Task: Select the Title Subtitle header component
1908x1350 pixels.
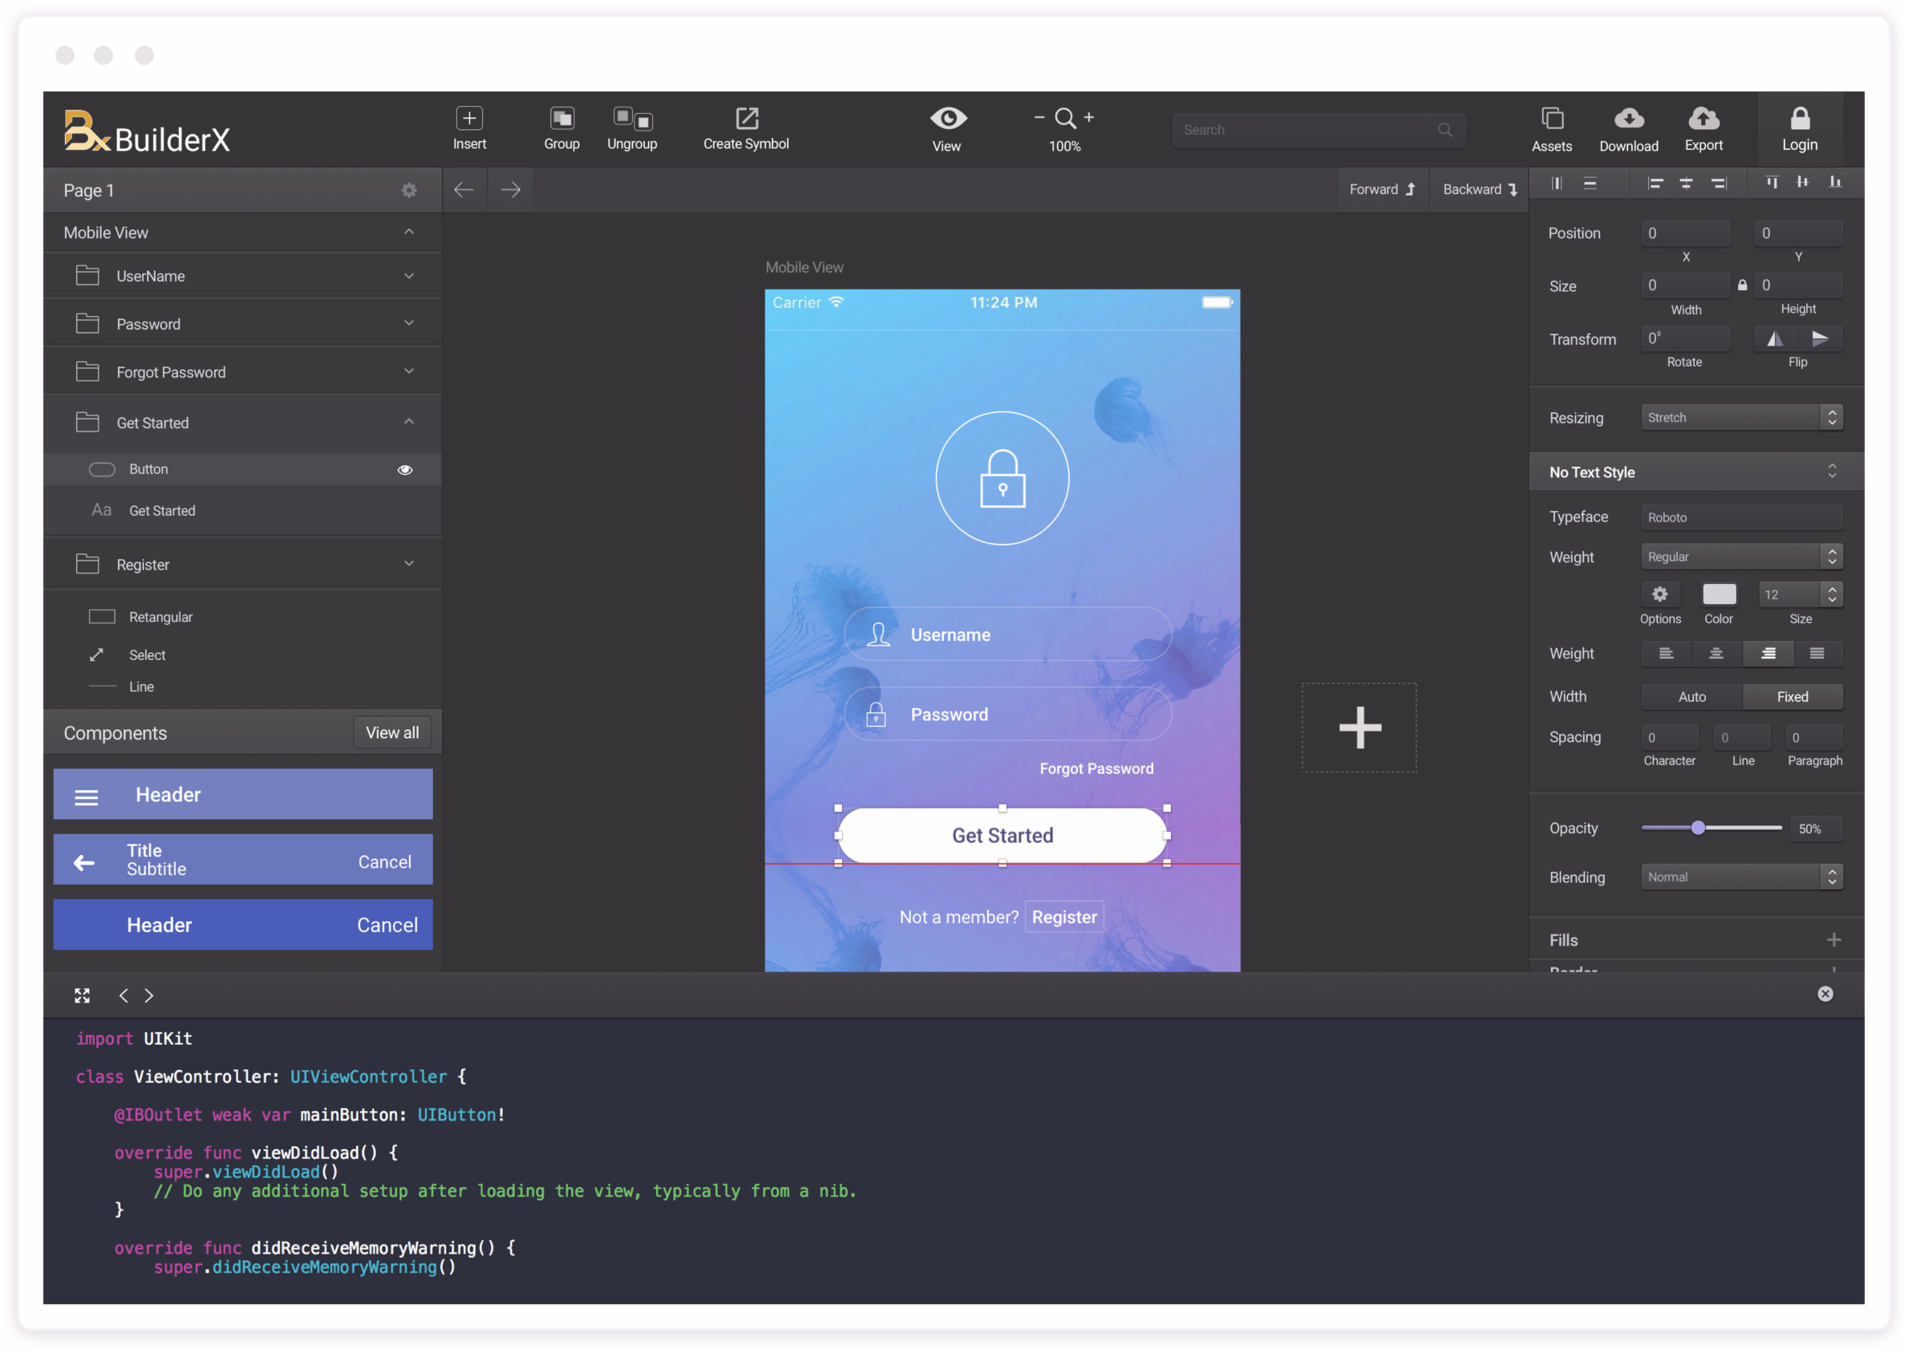Action: coord(243,860)
